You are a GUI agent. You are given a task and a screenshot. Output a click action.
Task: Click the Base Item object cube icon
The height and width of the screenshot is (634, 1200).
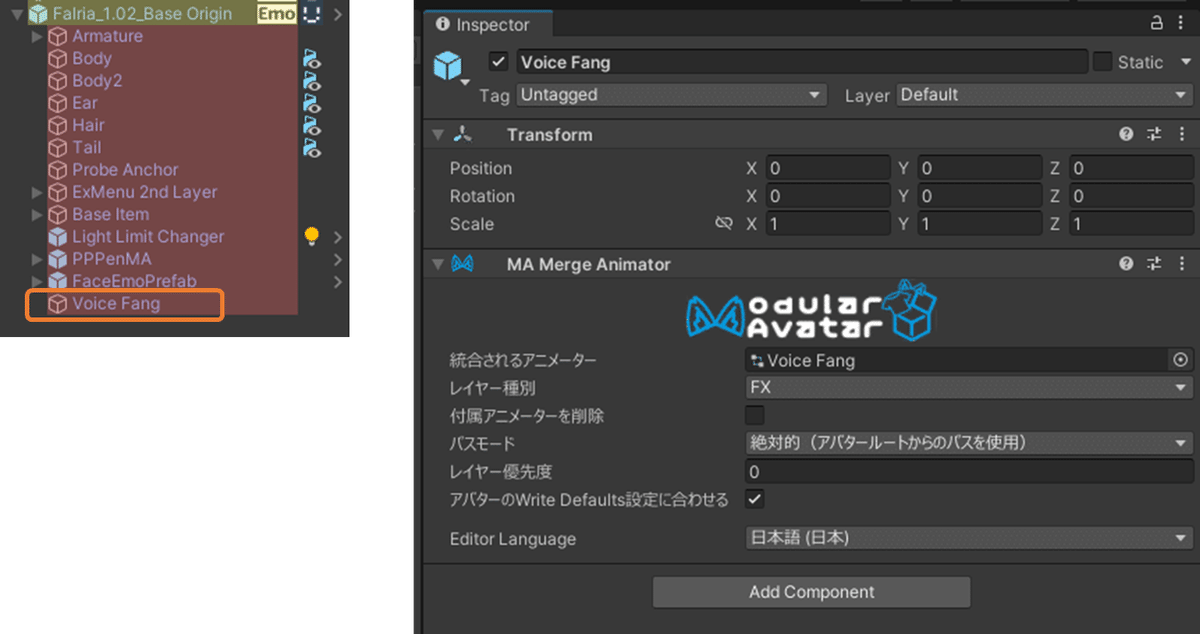click(58, 214)
